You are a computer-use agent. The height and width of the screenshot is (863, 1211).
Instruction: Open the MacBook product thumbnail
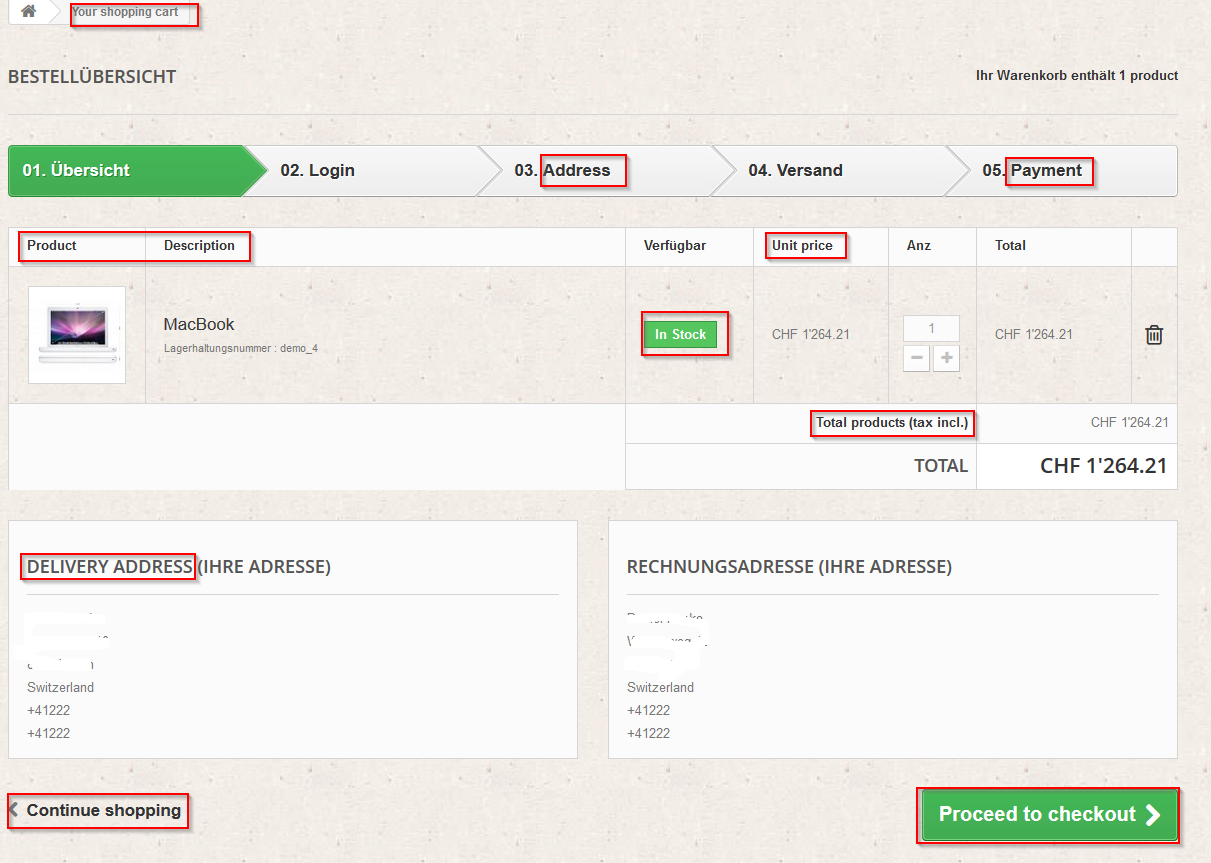[77, 335]
